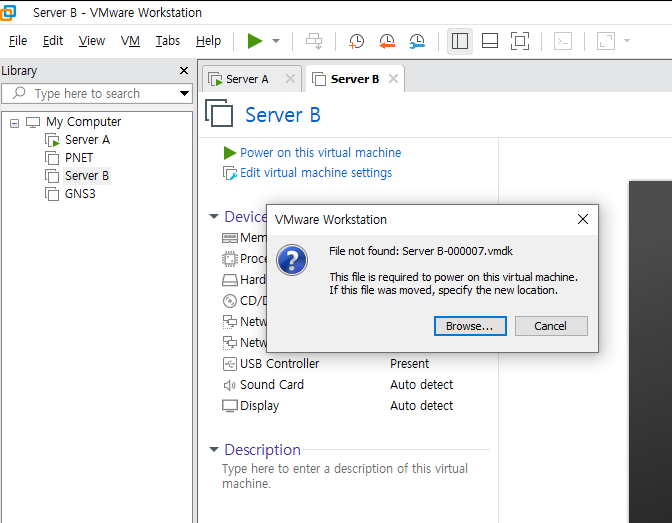Screen dimensions: 672x523
Task: Click the first Network Adapter icon
Action: (x=230, y=322)
